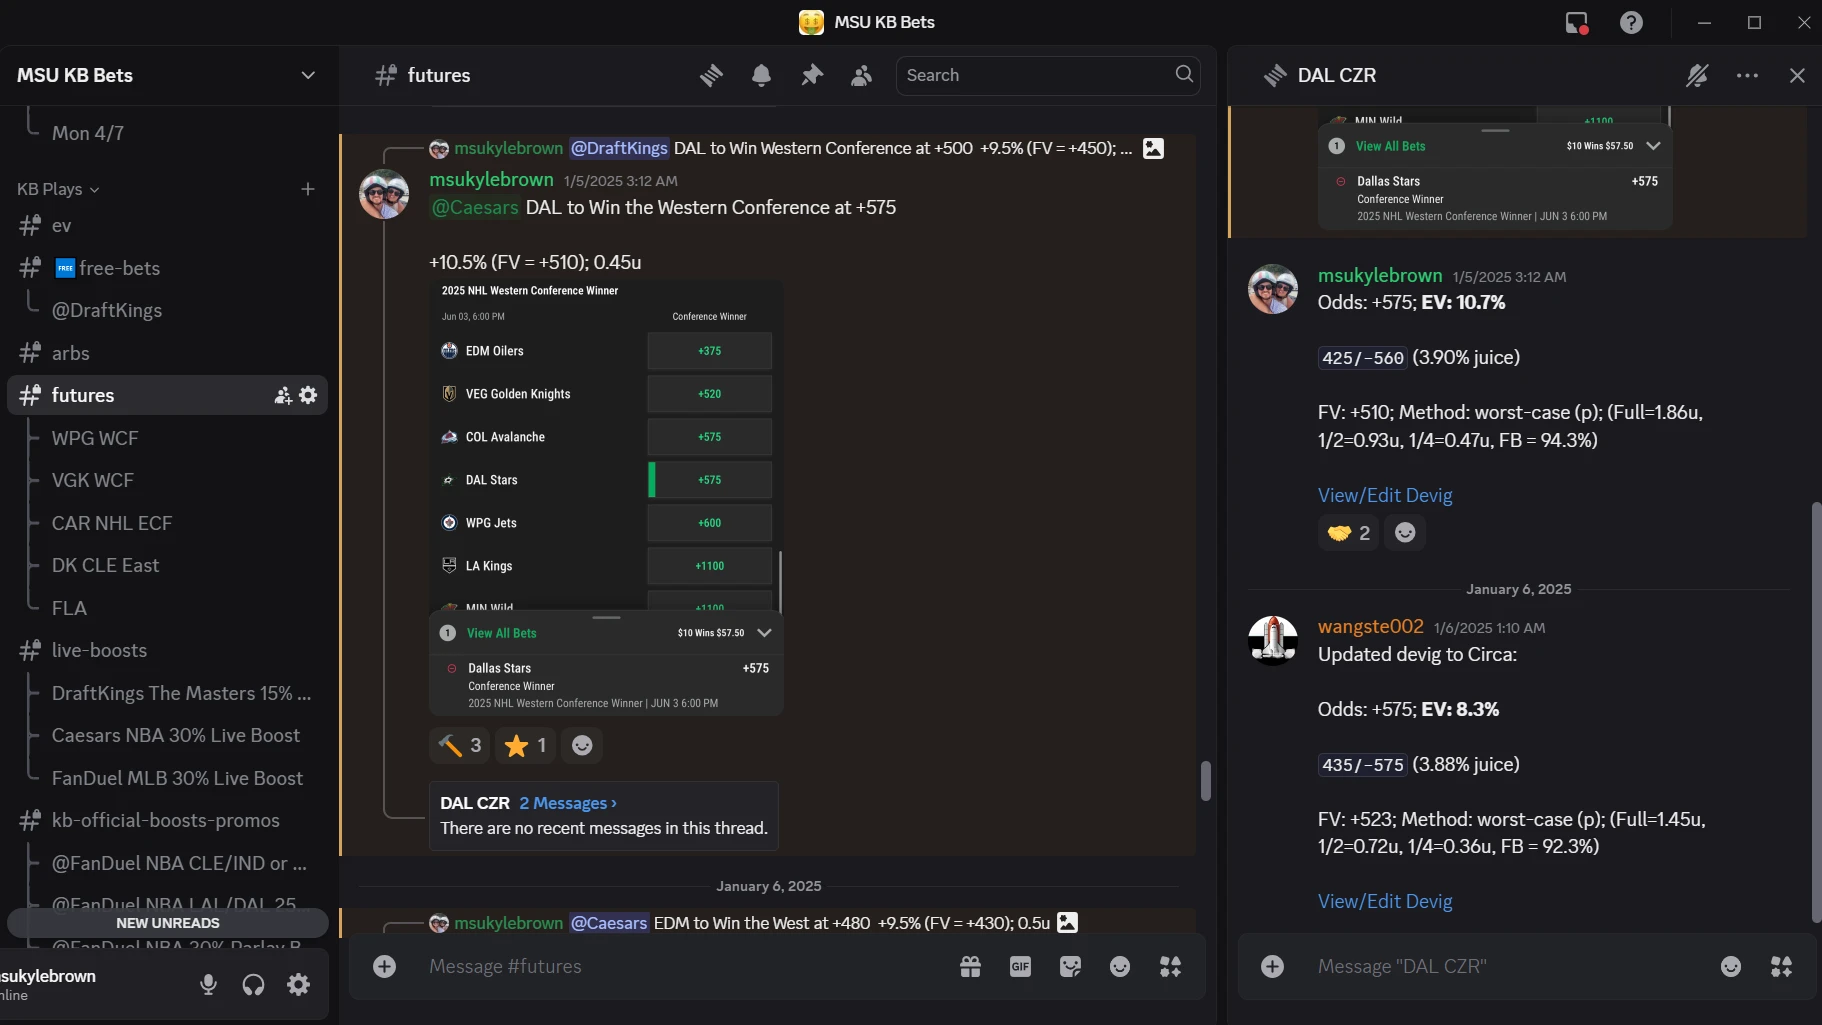Viewport: 1822px width, 1025px height.
Task: Click the DAL CZR thread scrollbar
Action: coord(1816,712)
